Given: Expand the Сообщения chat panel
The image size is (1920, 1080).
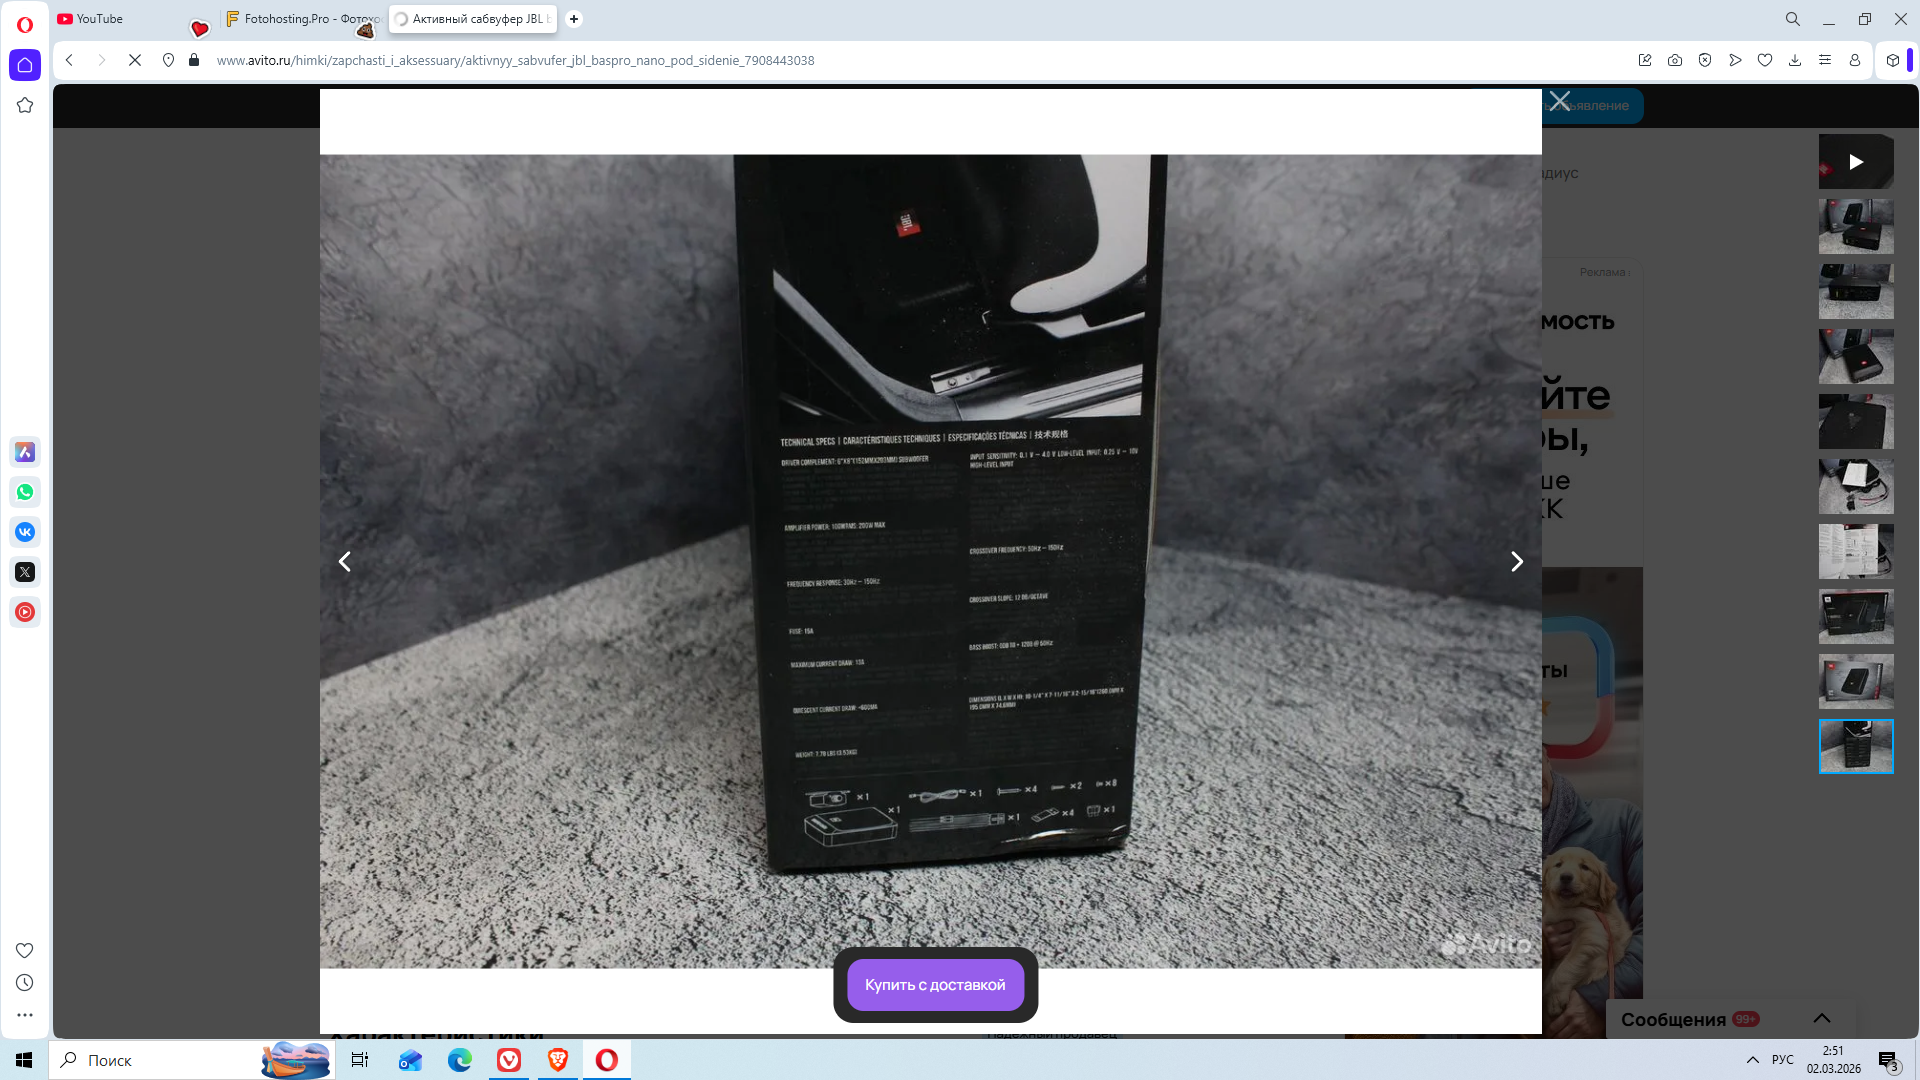Looking at the screenshot, I should pos(1821,1018).
